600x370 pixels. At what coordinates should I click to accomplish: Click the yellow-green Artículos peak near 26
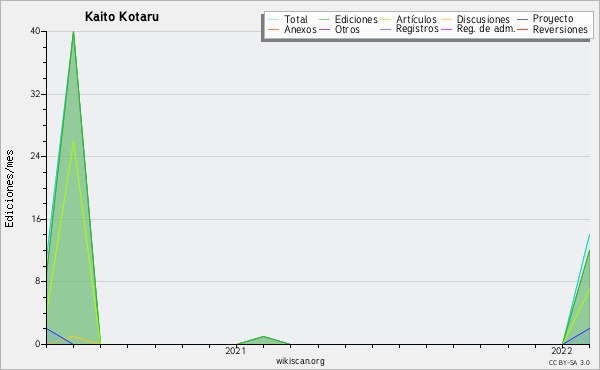pyautogui.click(x=73, y=142)
